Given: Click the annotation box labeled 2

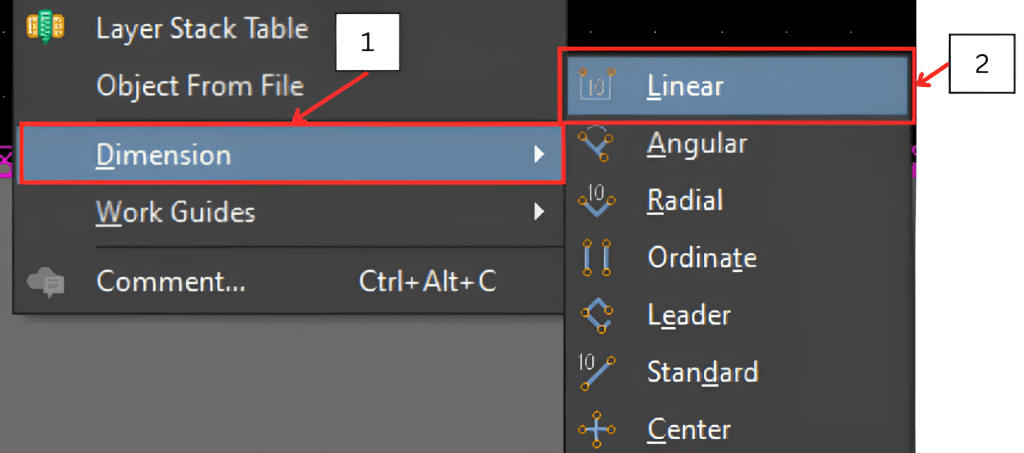Looking at the screenshot, I should pos(981,63).
